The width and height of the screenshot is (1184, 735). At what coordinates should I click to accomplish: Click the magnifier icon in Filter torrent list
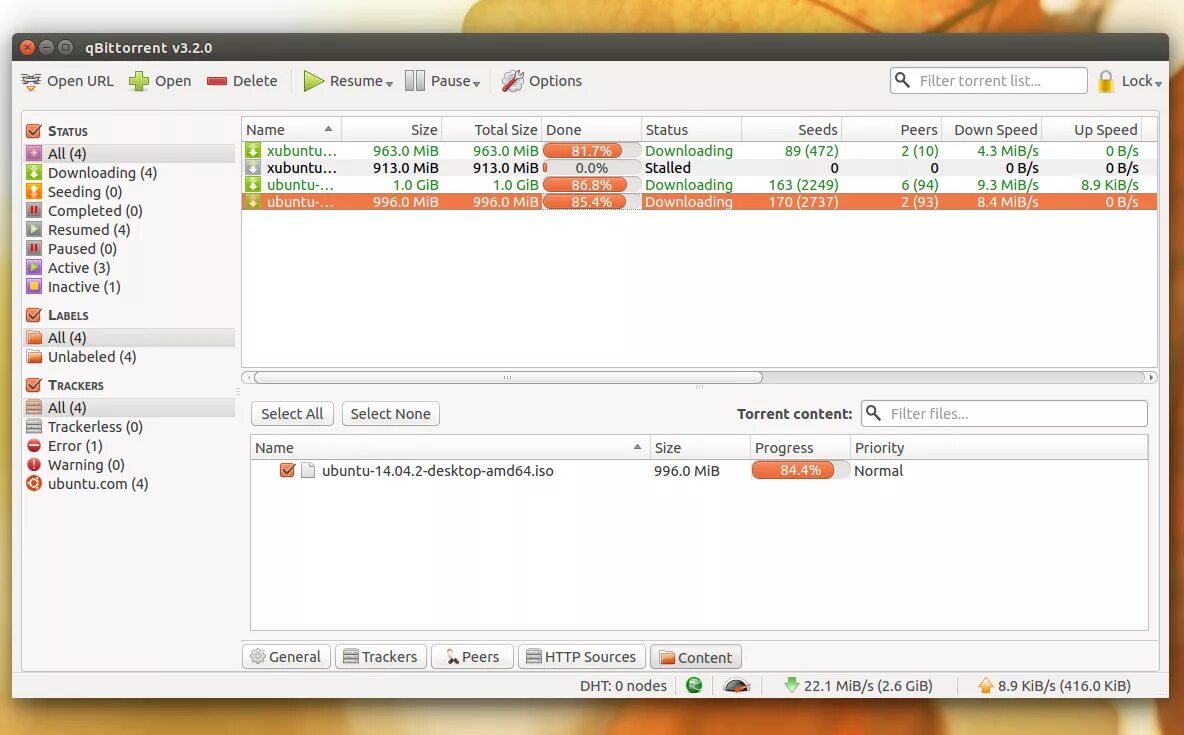[x=902, y=80]
